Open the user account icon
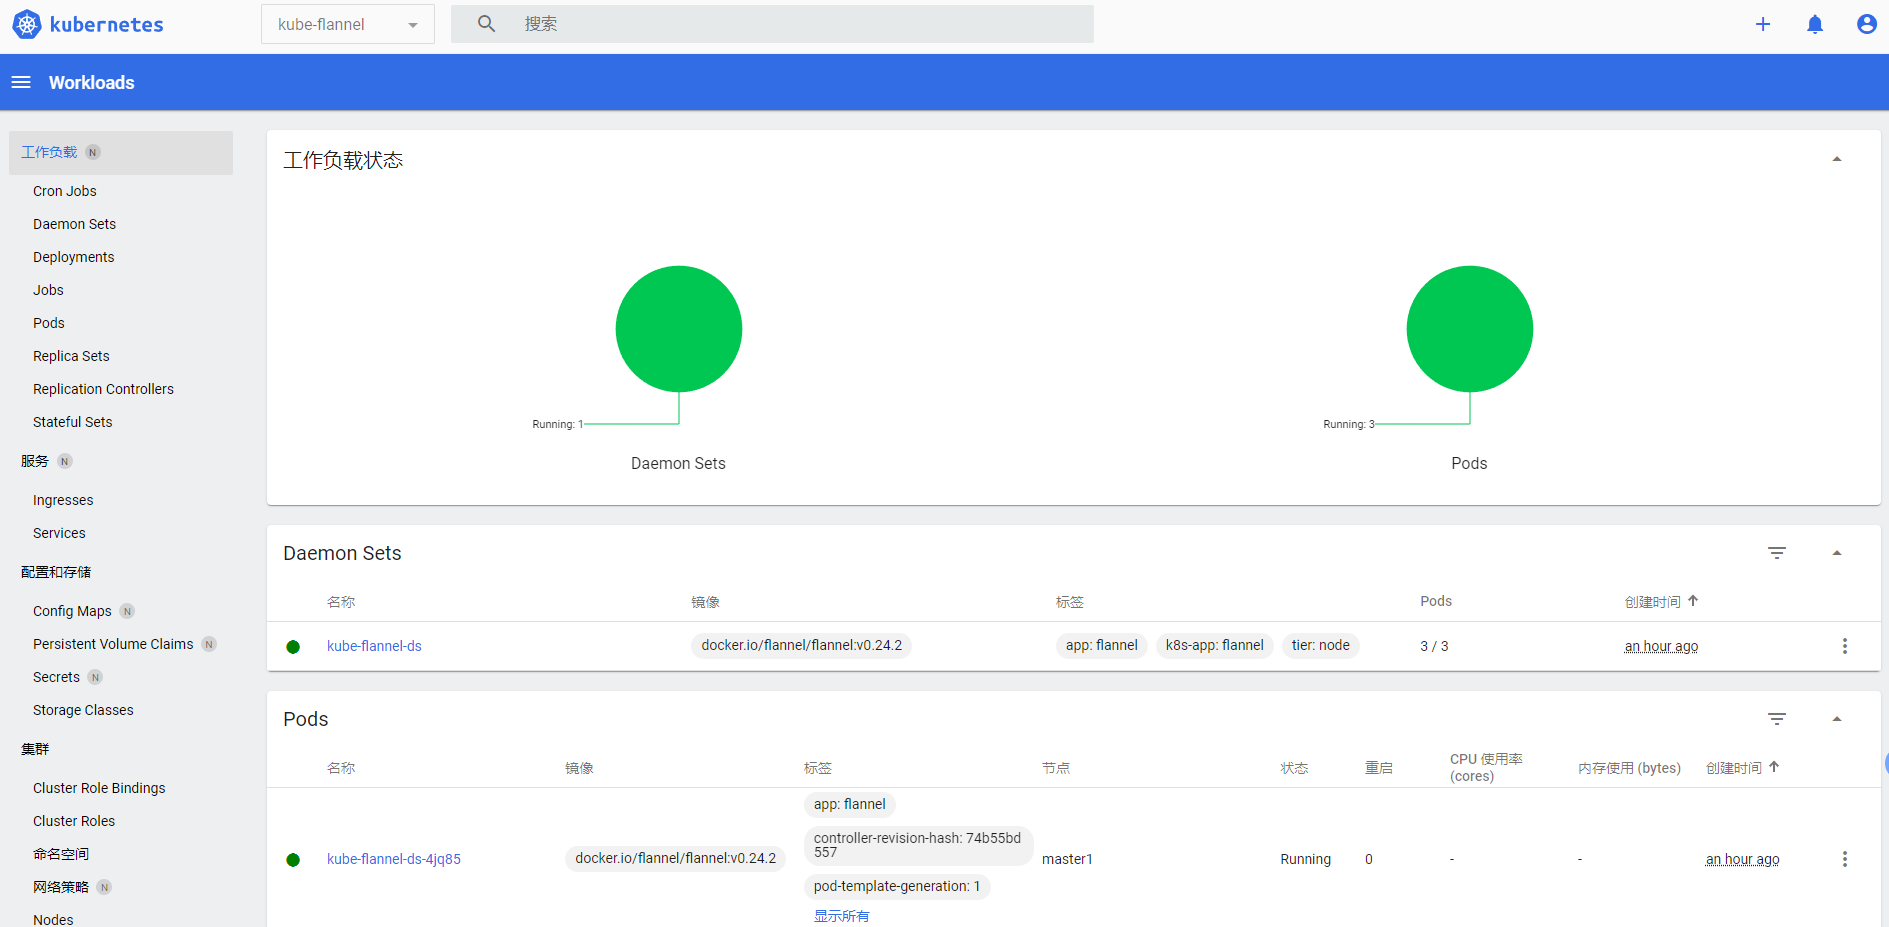Viewport: 1889px width, 927px height. [1867, 24]
